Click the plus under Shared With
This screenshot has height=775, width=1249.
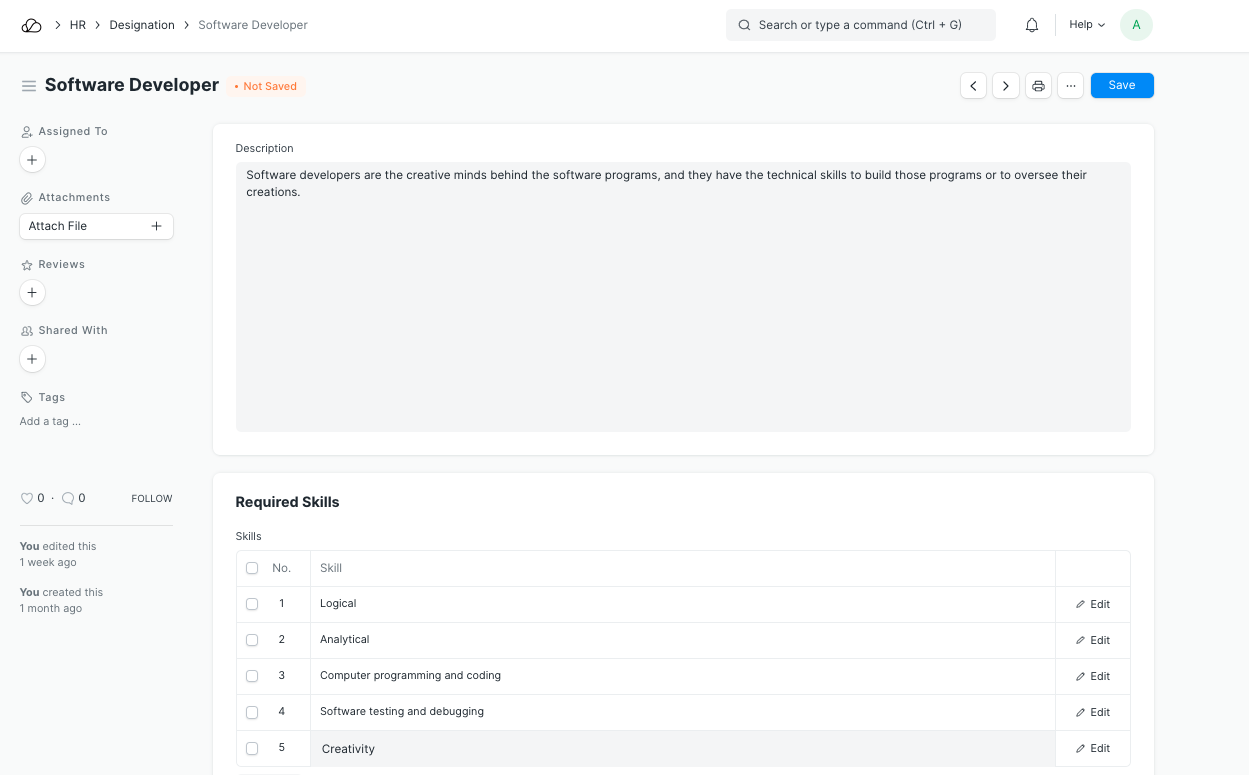[32, 359]
